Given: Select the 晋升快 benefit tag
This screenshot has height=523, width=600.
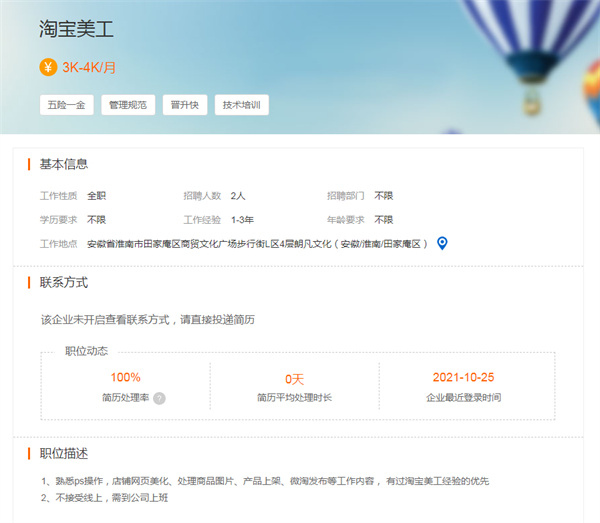Looking at the screenshot, I should point(185,105).
